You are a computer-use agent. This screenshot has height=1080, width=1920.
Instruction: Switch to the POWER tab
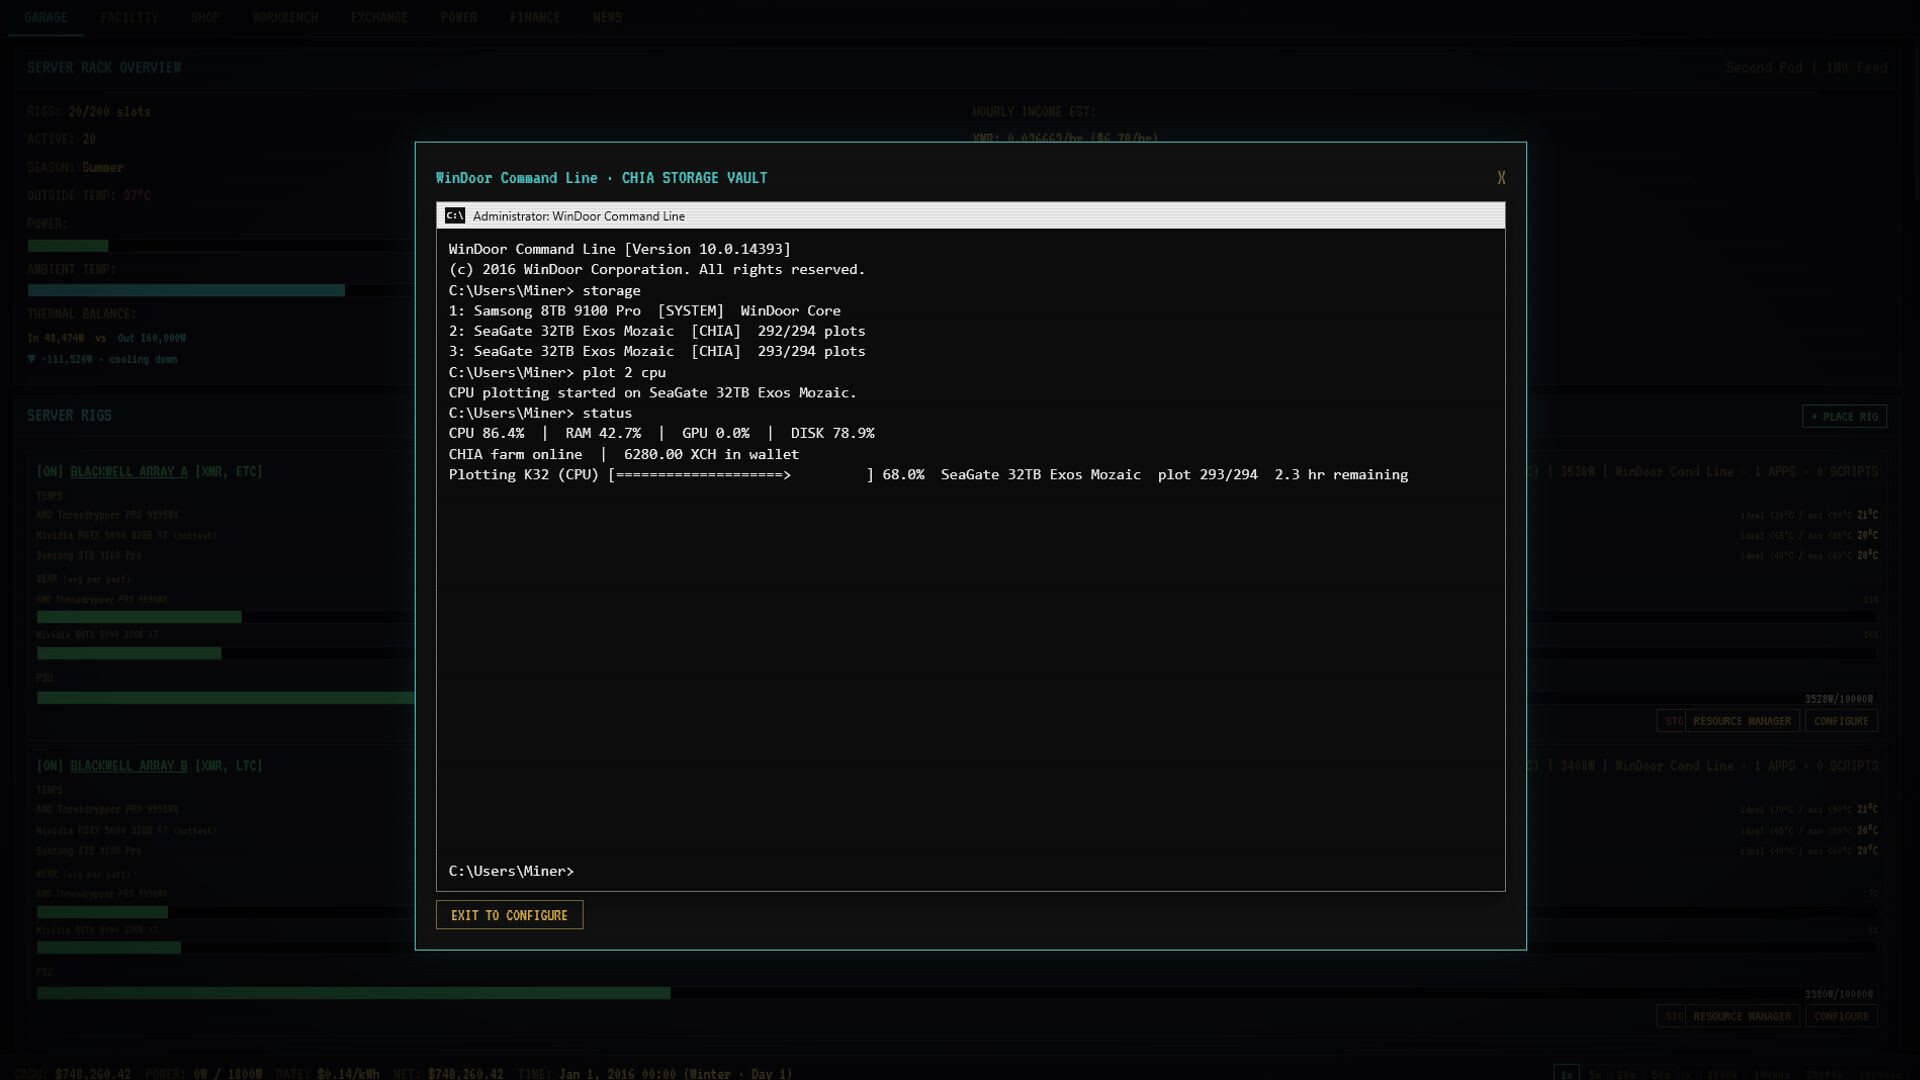tap(459, 18)
